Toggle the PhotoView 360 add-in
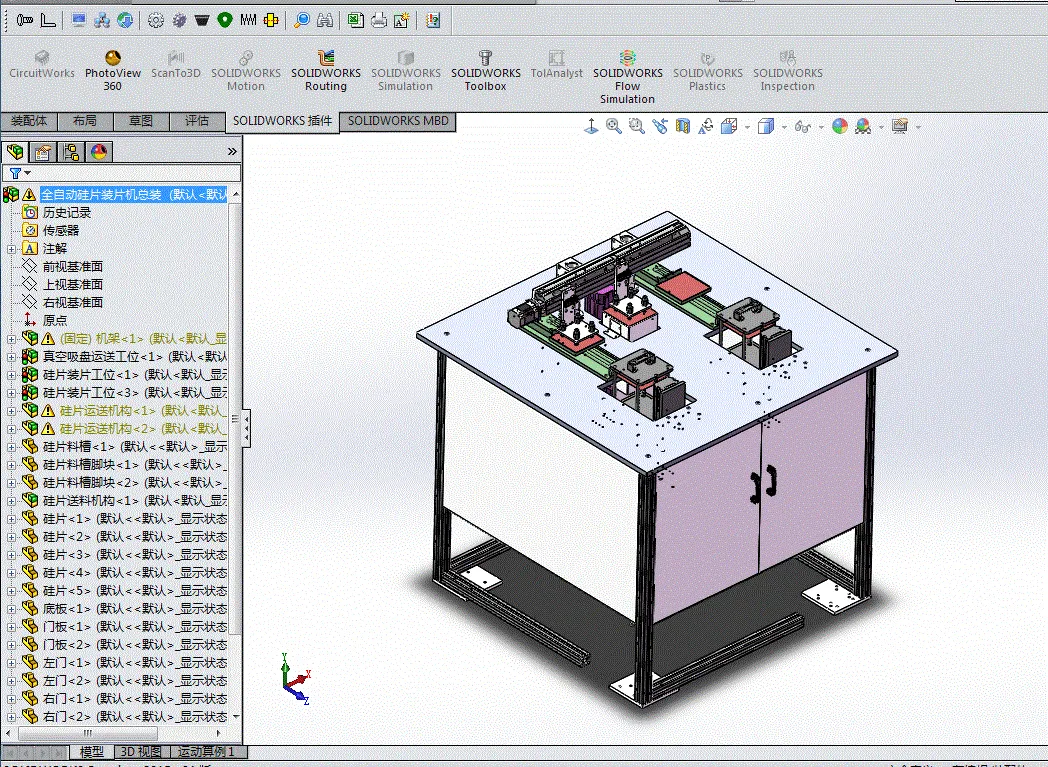 coord(112,70)
